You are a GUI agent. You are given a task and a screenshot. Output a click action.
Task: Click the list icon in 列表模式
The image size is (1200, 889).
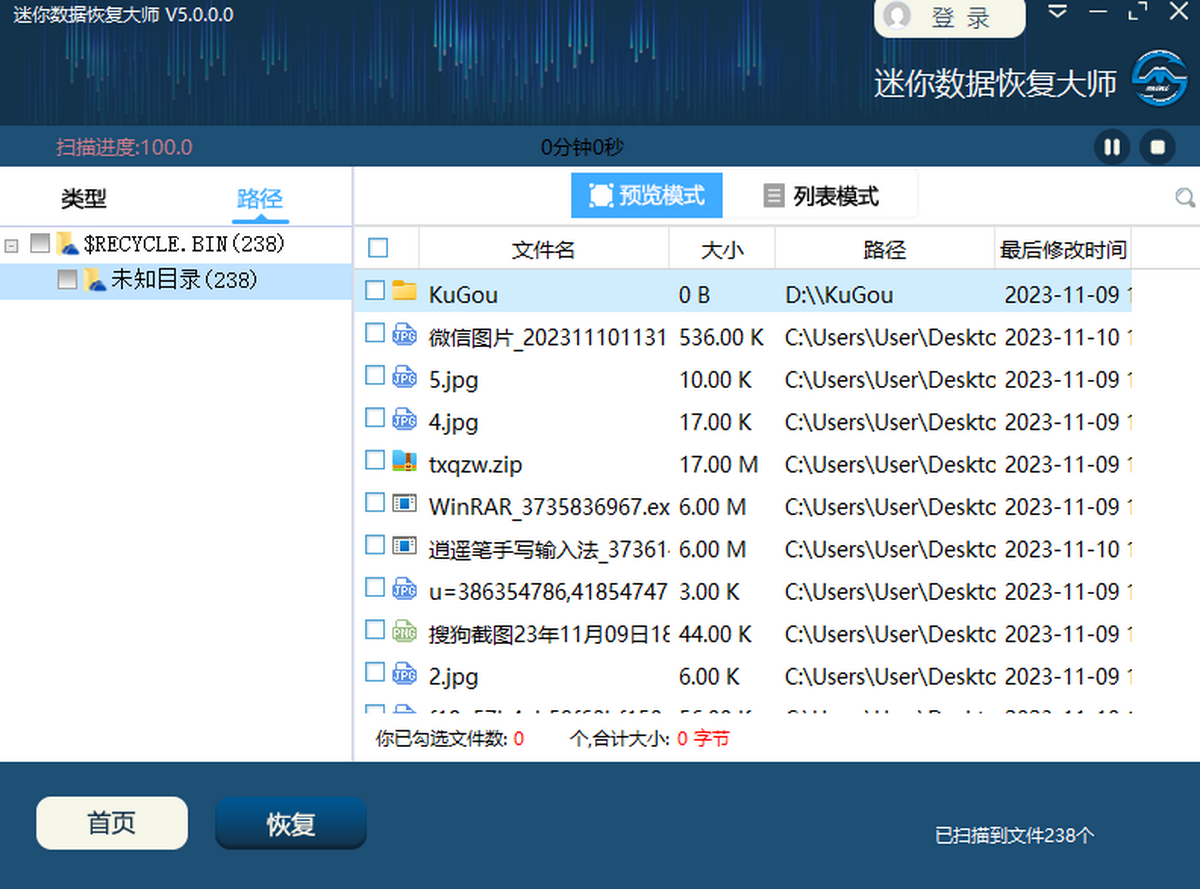(x=773, y=195)
